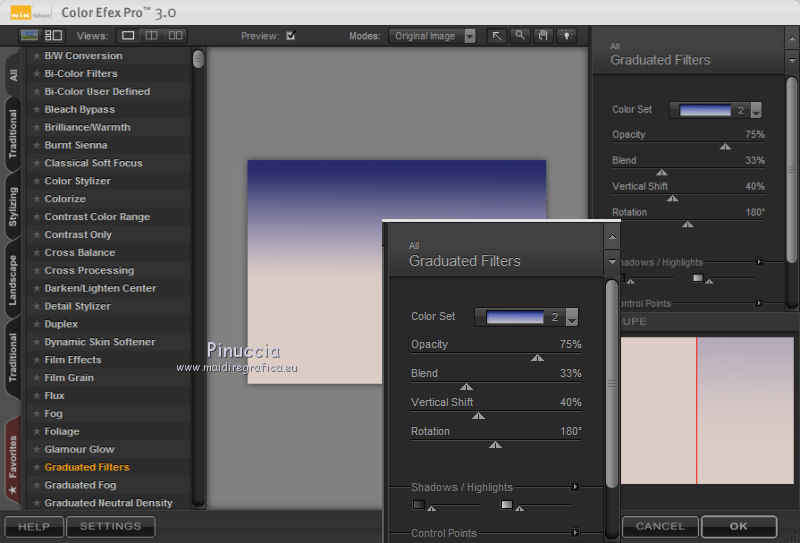Click the star icon beside Color Stylizer
Image resolution: width=800 pixels, height=543 pixels.
pyautogui.click(x=37, y=181)
